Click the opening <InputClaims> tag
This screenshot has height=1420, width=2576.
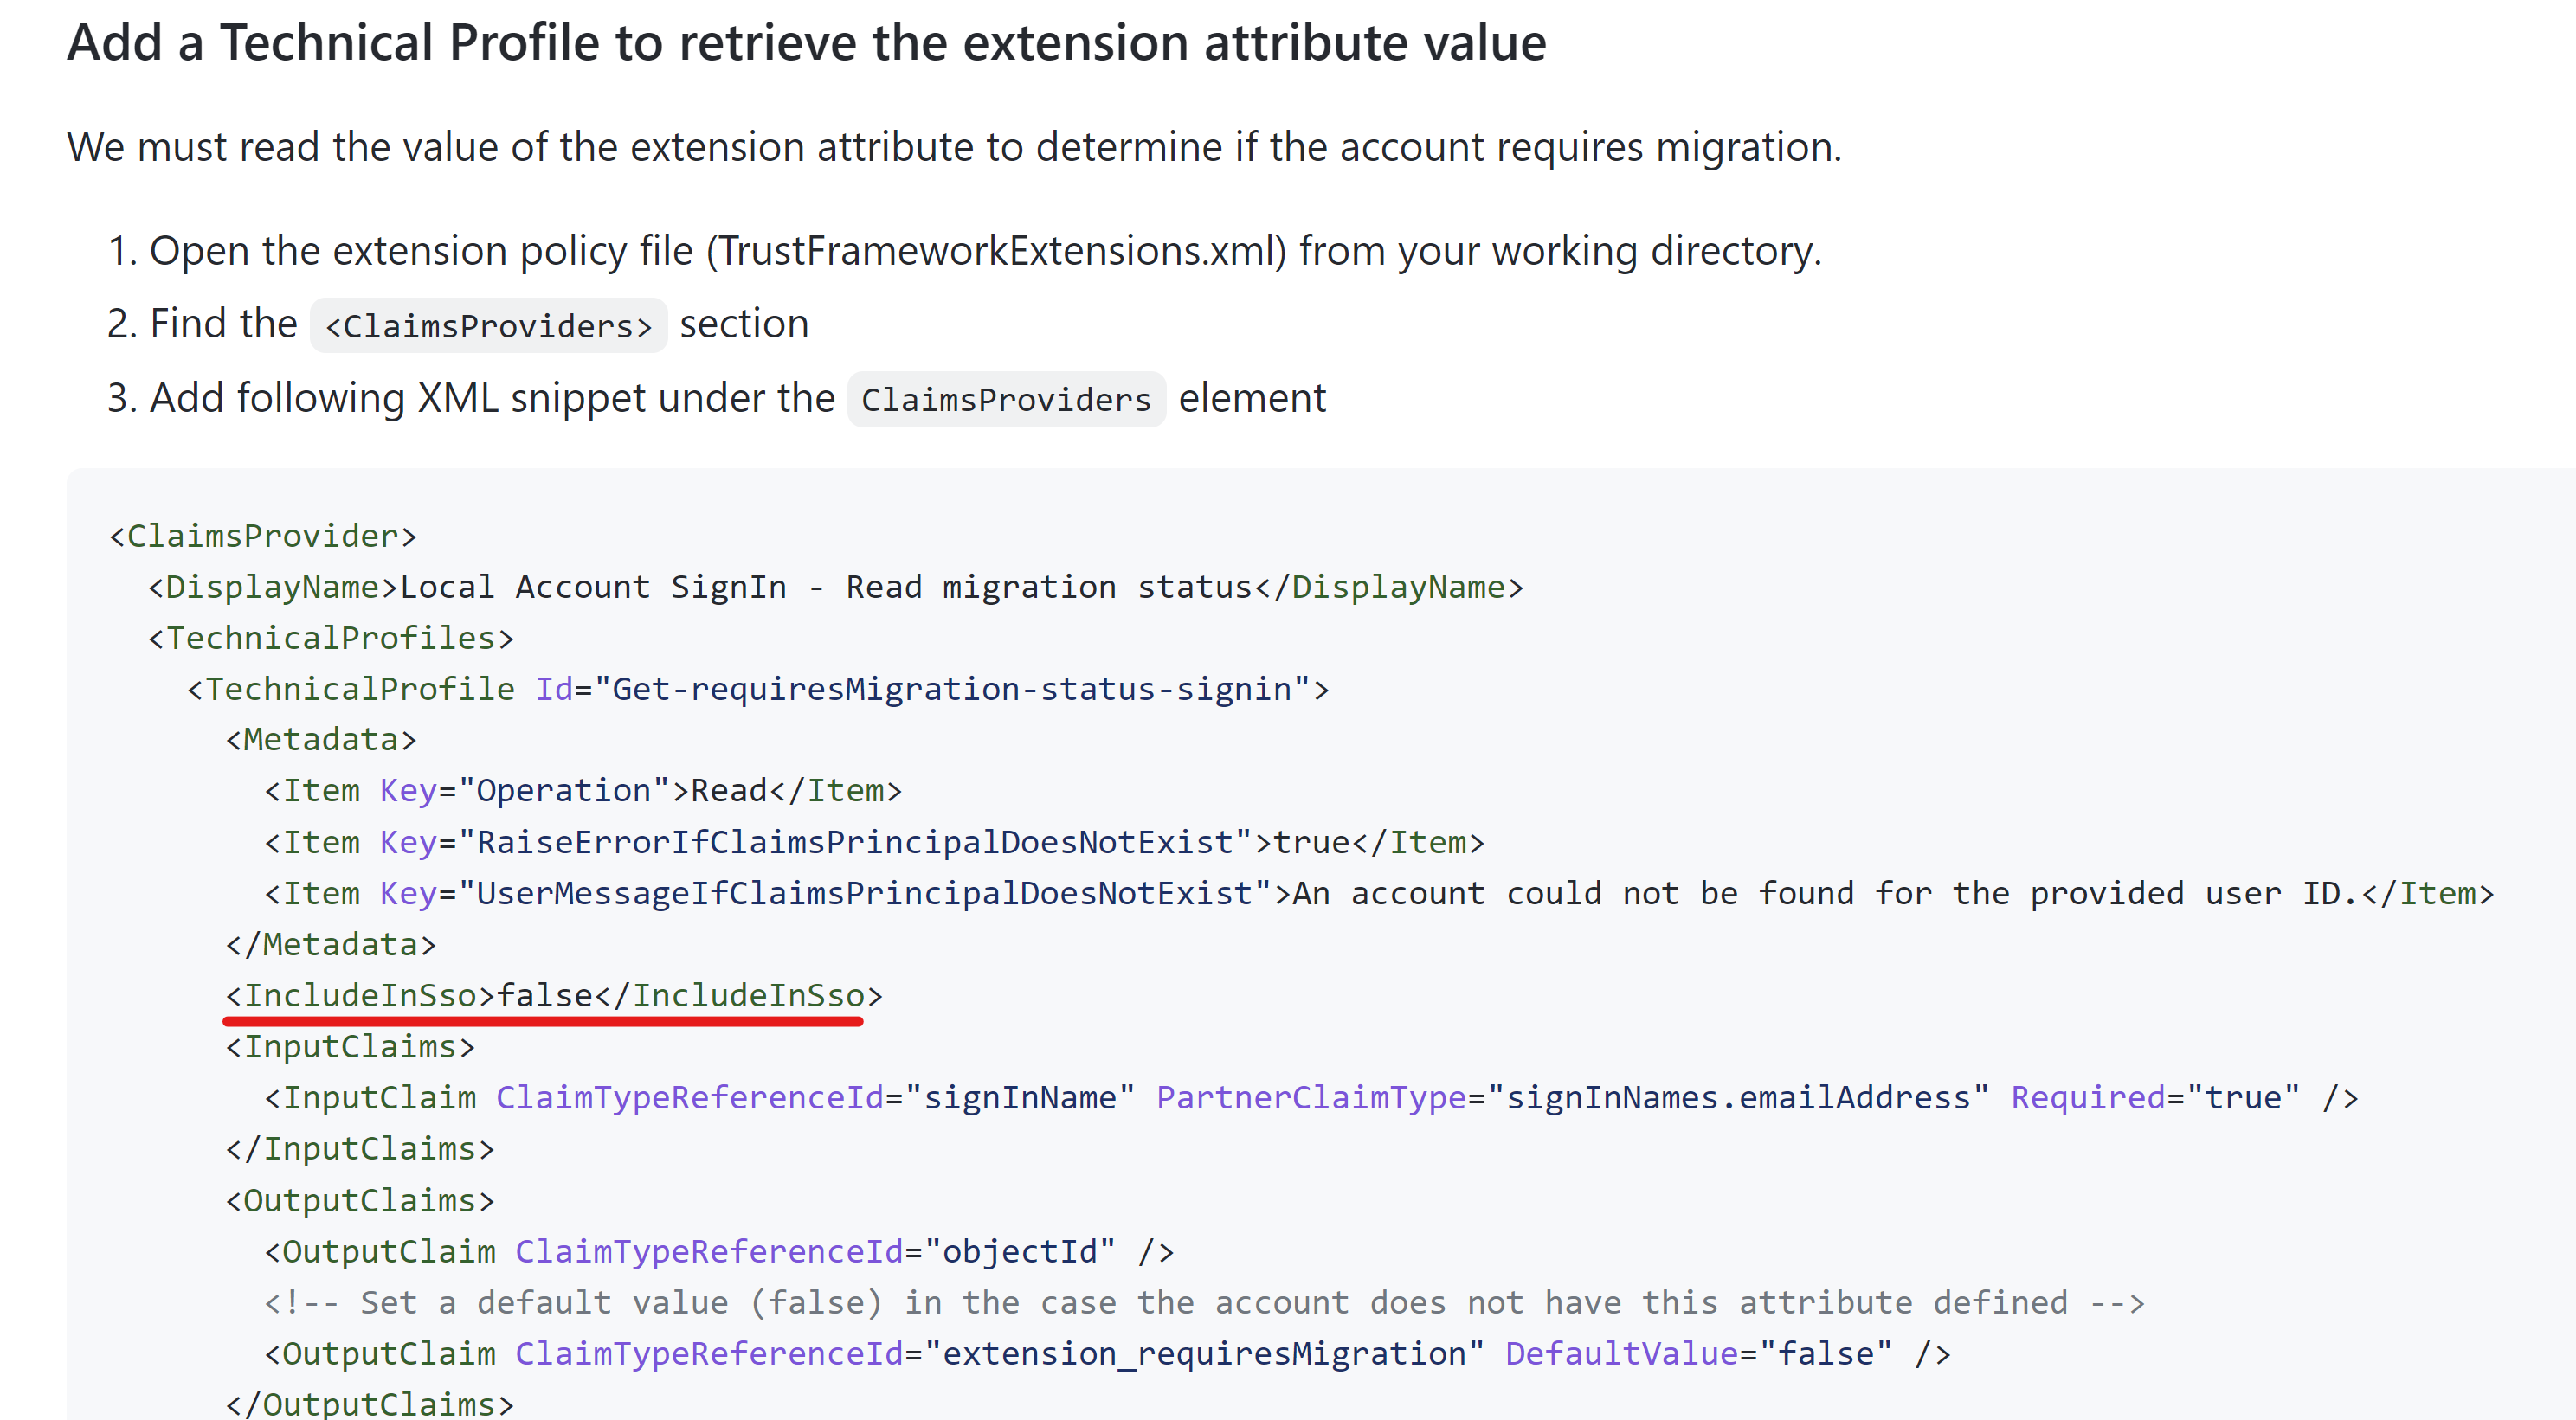point(350,1047)
